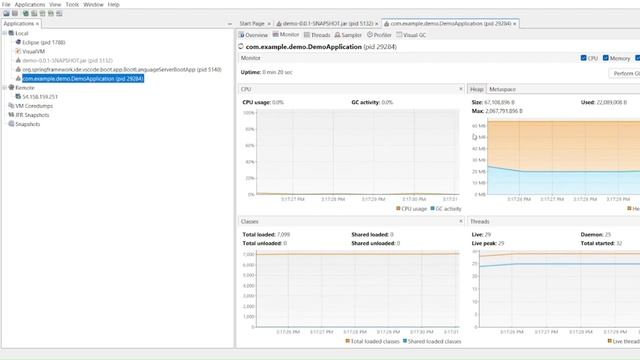640x360 pixels.
Task: Open the Sampler subtab
Action: [x=348, y=35]
